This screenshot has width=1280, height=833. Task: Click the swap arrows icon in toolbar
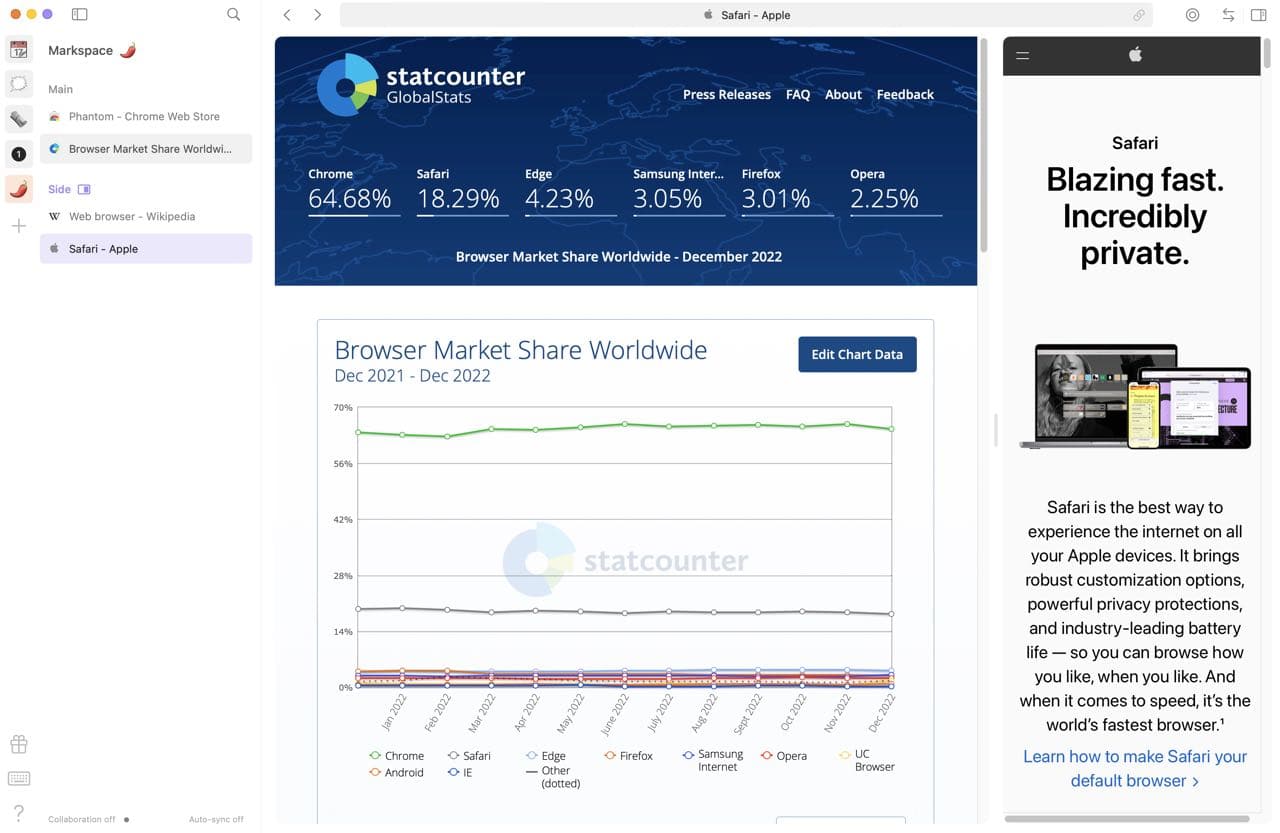tap(1228, 15)
